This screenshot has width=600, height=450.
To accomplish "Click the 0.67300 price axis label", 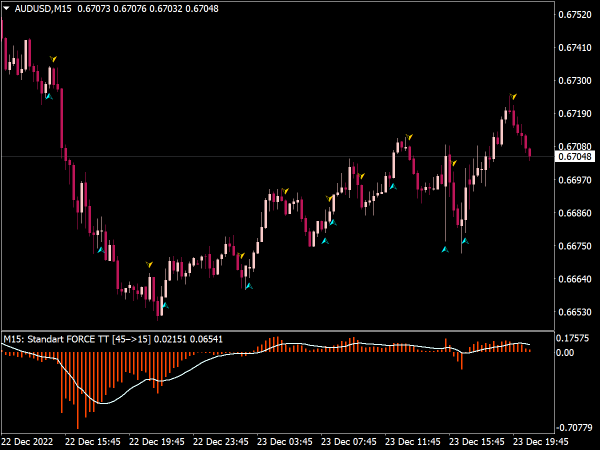I will pyautogui.click(x=574, y=80).
